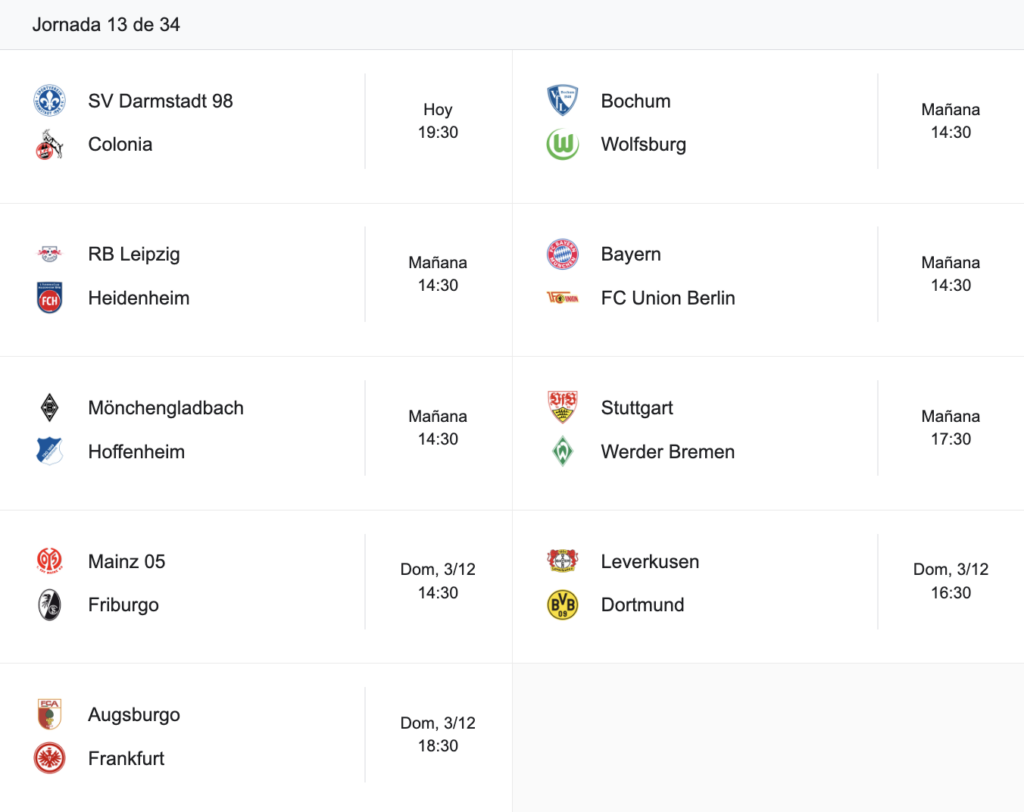Select the Wolfsburg green W logo
Viewport: 1024px width, 812px height.
tap(562, 144)
